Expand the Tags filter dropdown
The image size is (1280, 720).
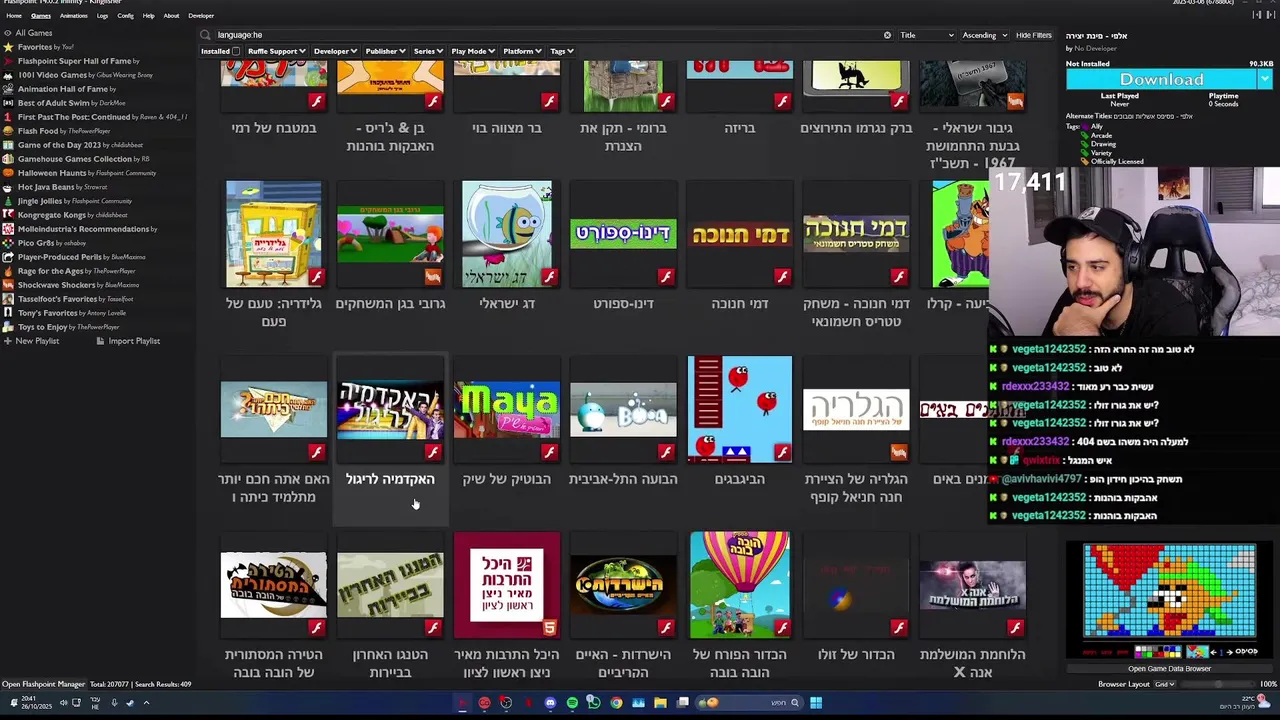(561, 51)
